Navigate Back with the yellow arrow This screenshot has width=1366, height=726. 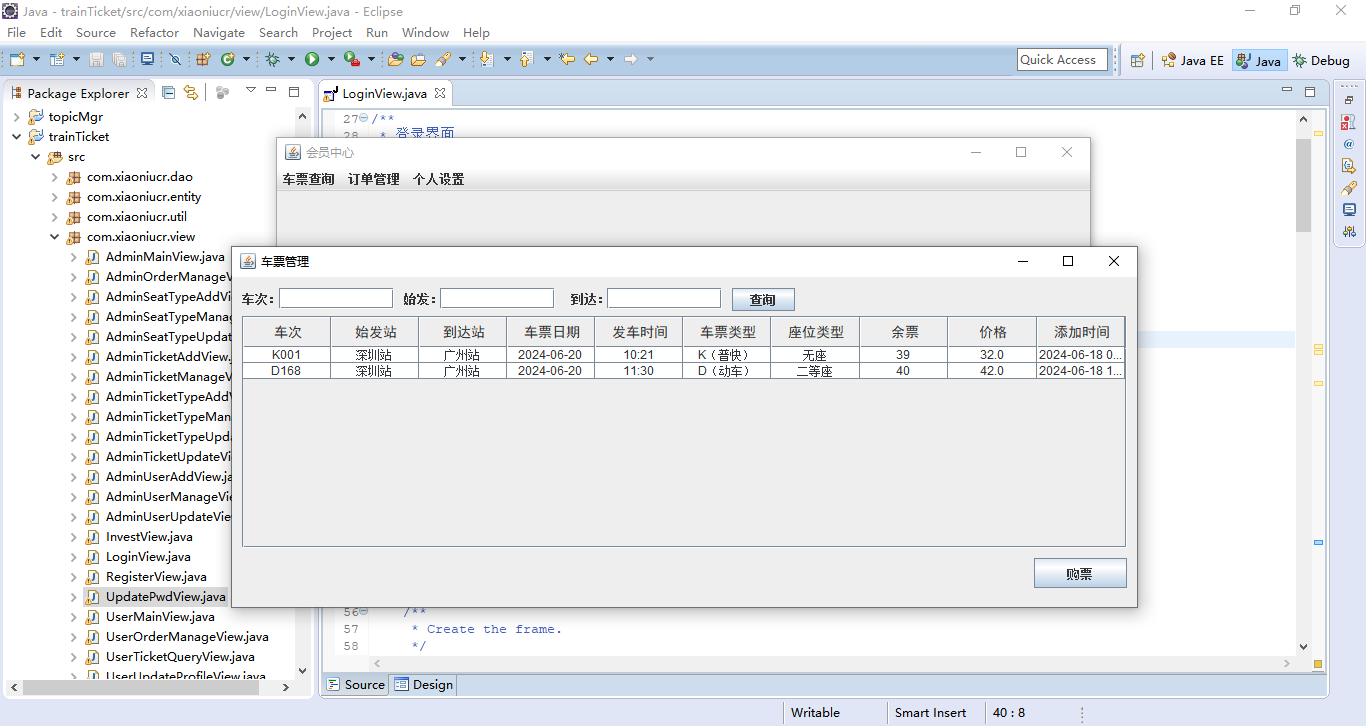tap(591, 60)
